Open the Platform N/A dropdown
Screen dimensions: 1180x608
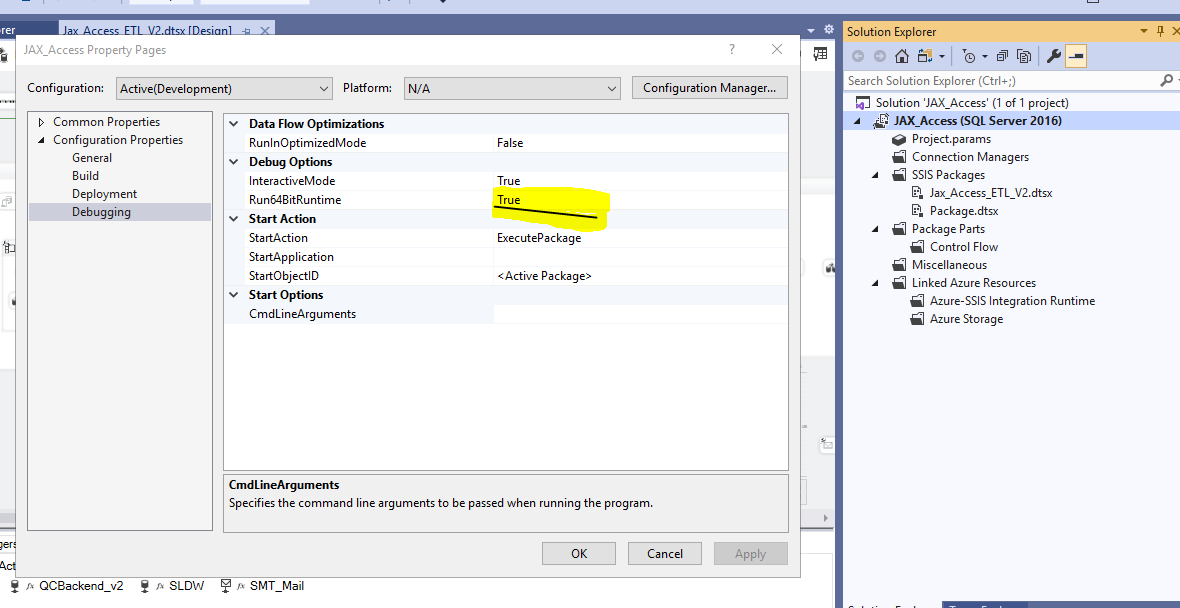(512, 88)
